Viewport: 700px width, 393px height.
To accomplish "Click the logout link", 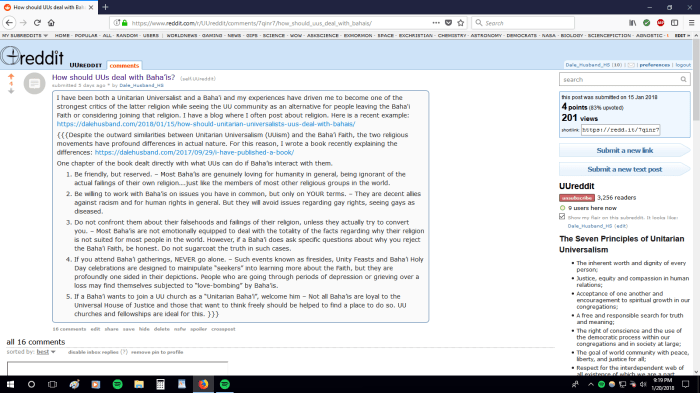I will tap(683, 65).
